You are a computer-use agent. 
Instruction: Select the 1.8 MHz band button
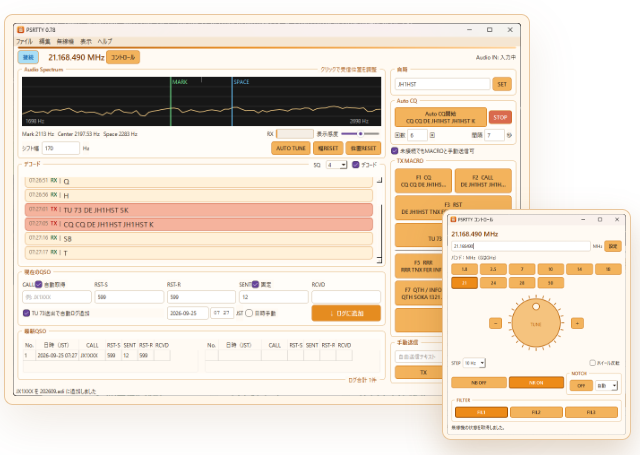point(464,269)
